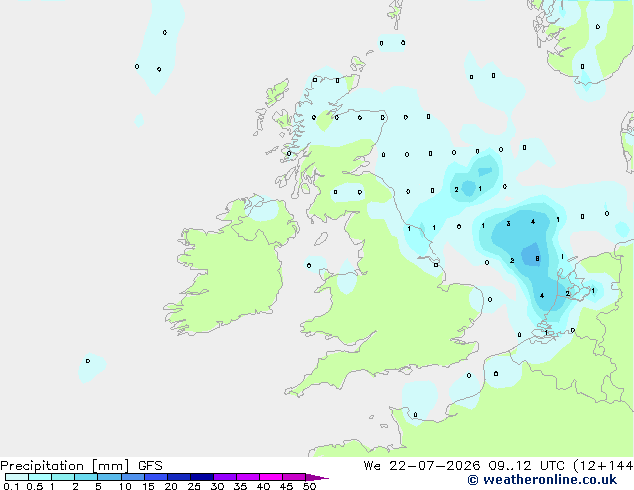Click the 'GFS' model label
This screenshot has width=634, height=490.
point(150,466)
